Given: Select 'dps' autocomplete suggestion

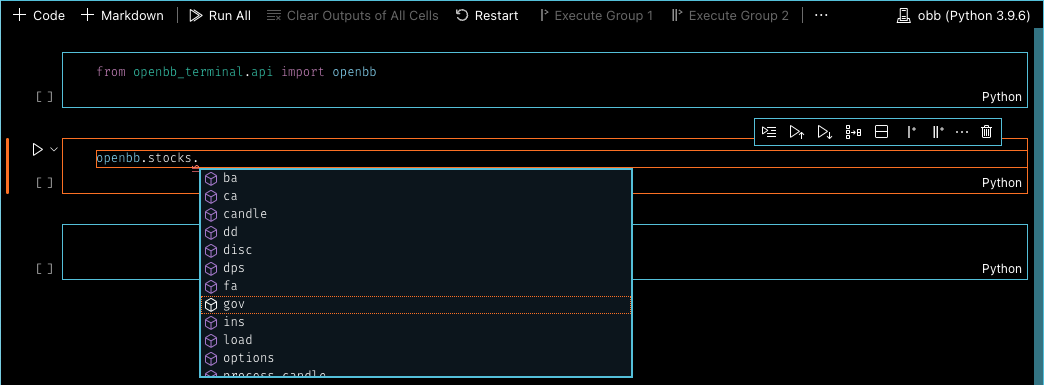Looking at the screenshot, I should (x=416, y=268).
